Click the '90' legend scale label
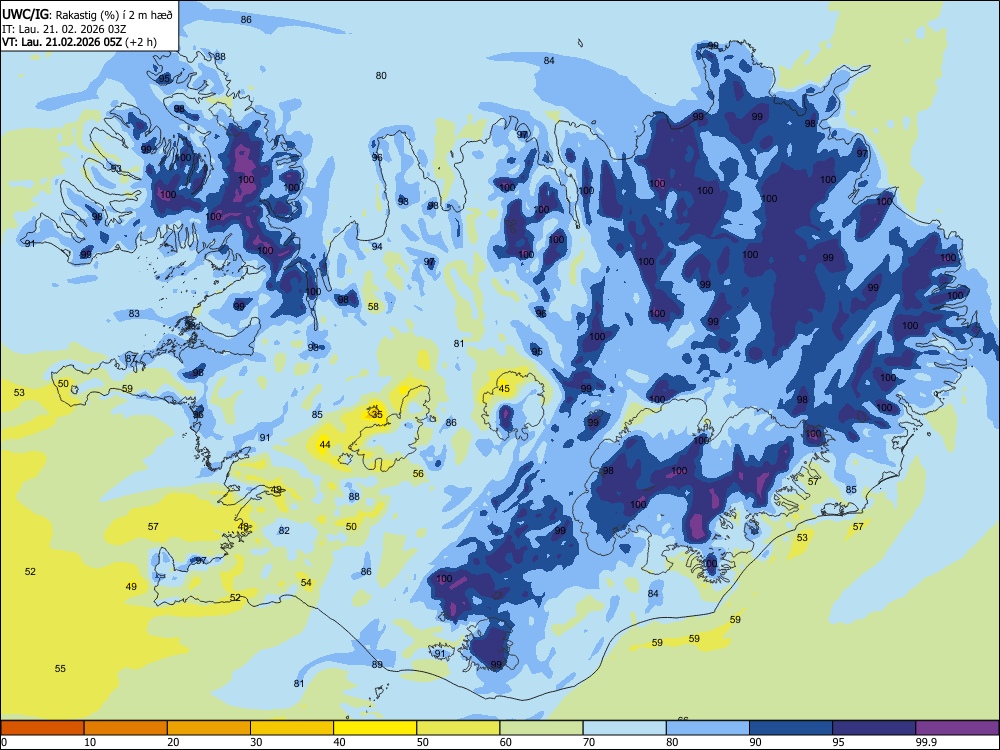The height and width of the screenshot is (750, 1000). click(x=755, y=742)
